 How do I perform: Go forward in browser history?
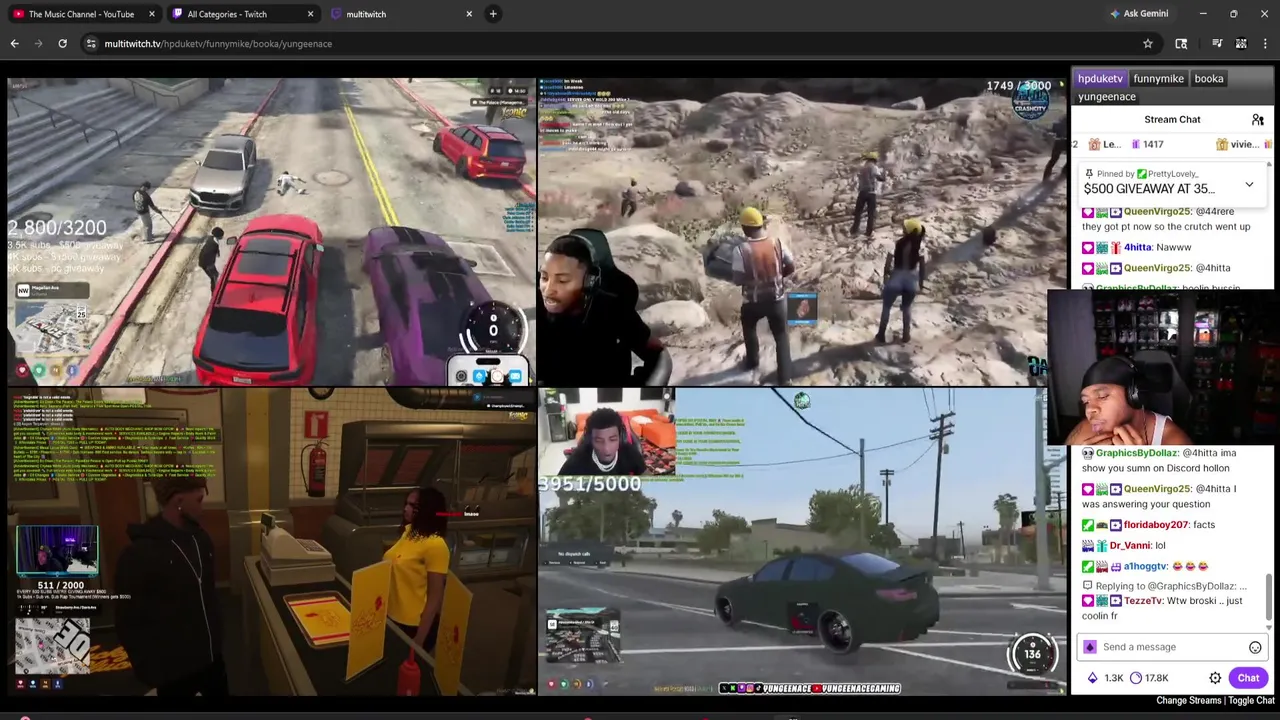(x=39, y=44)
